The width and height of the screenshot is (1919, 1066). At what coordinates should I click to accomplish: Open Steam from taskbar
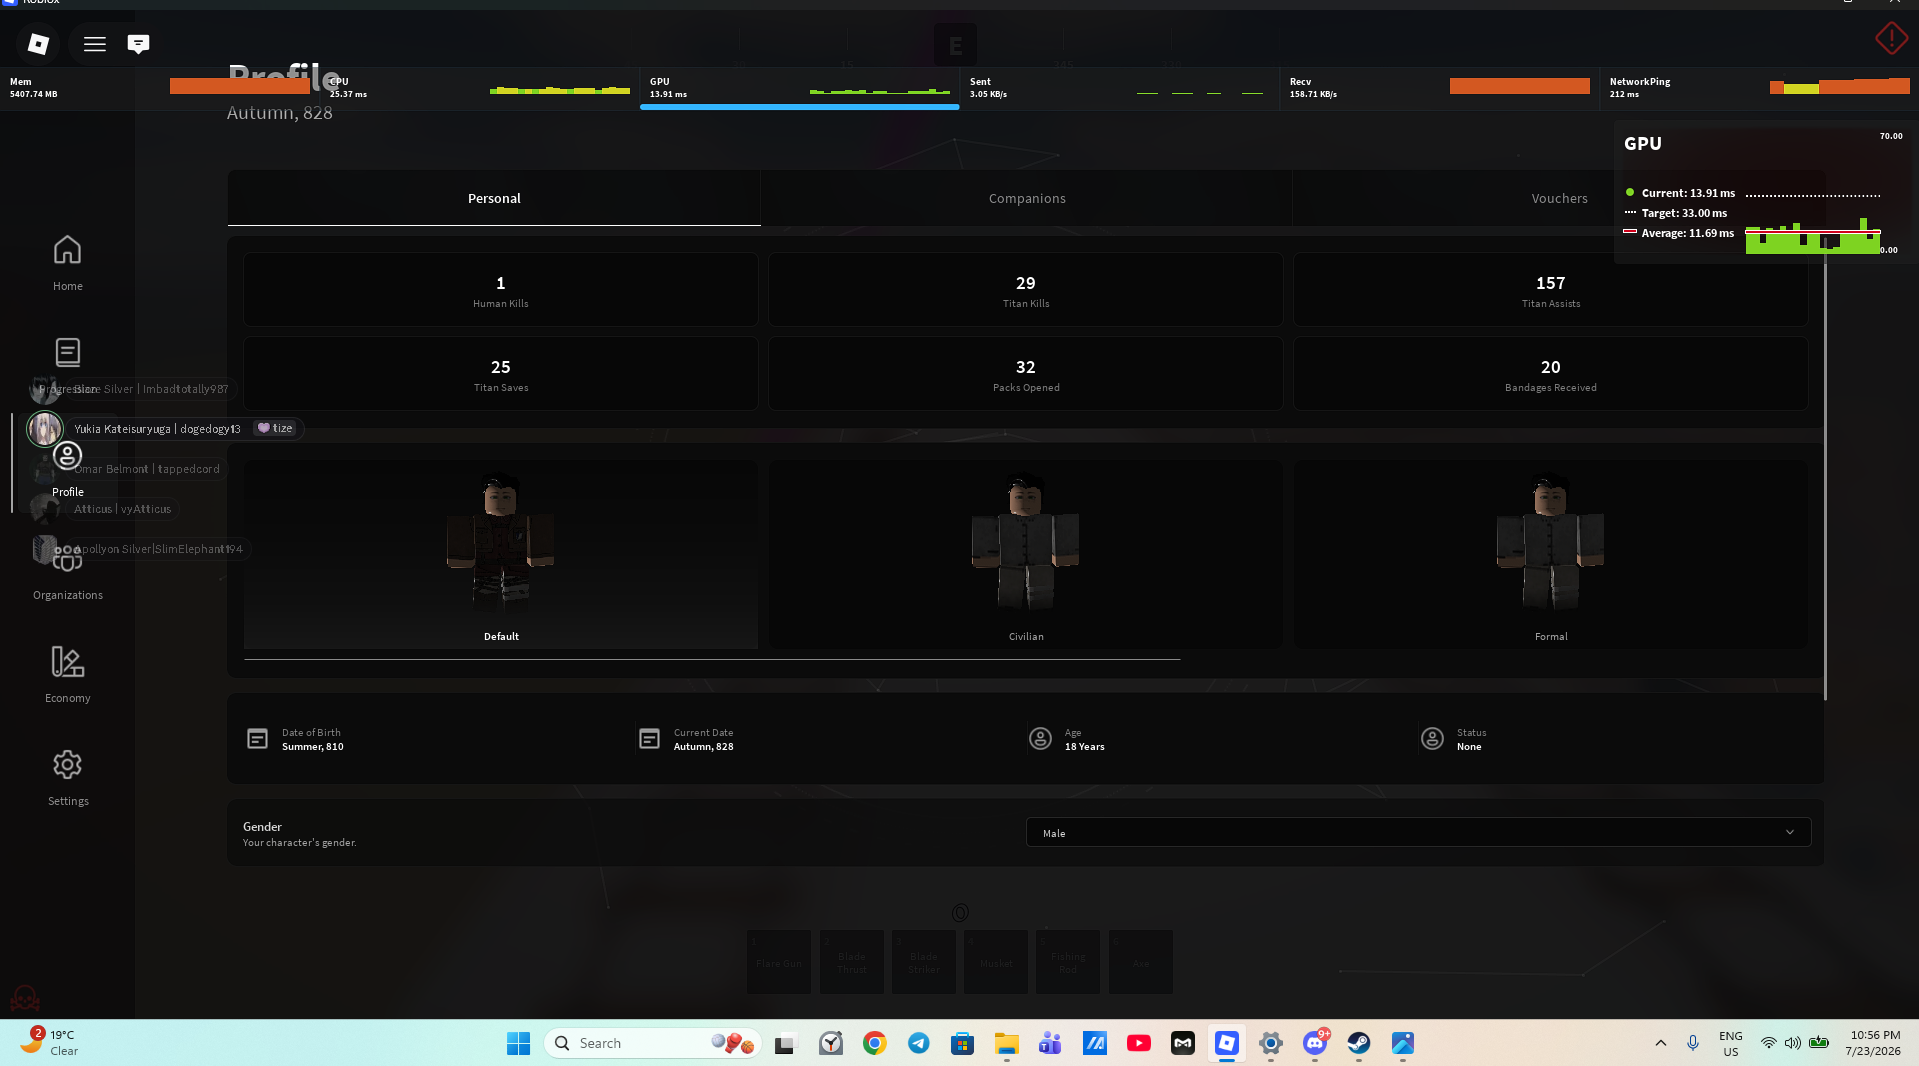tap(1359, 1043)
